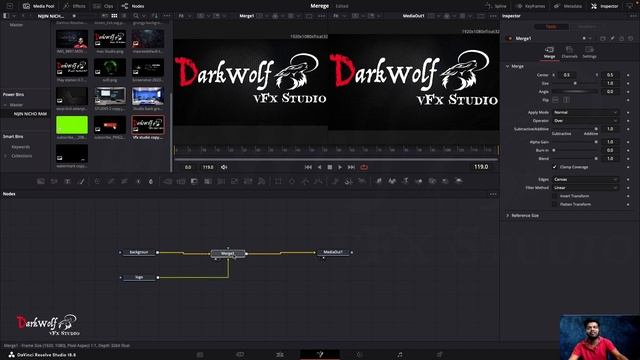Toggle keyframe dot for Size

tap(628, 83)
